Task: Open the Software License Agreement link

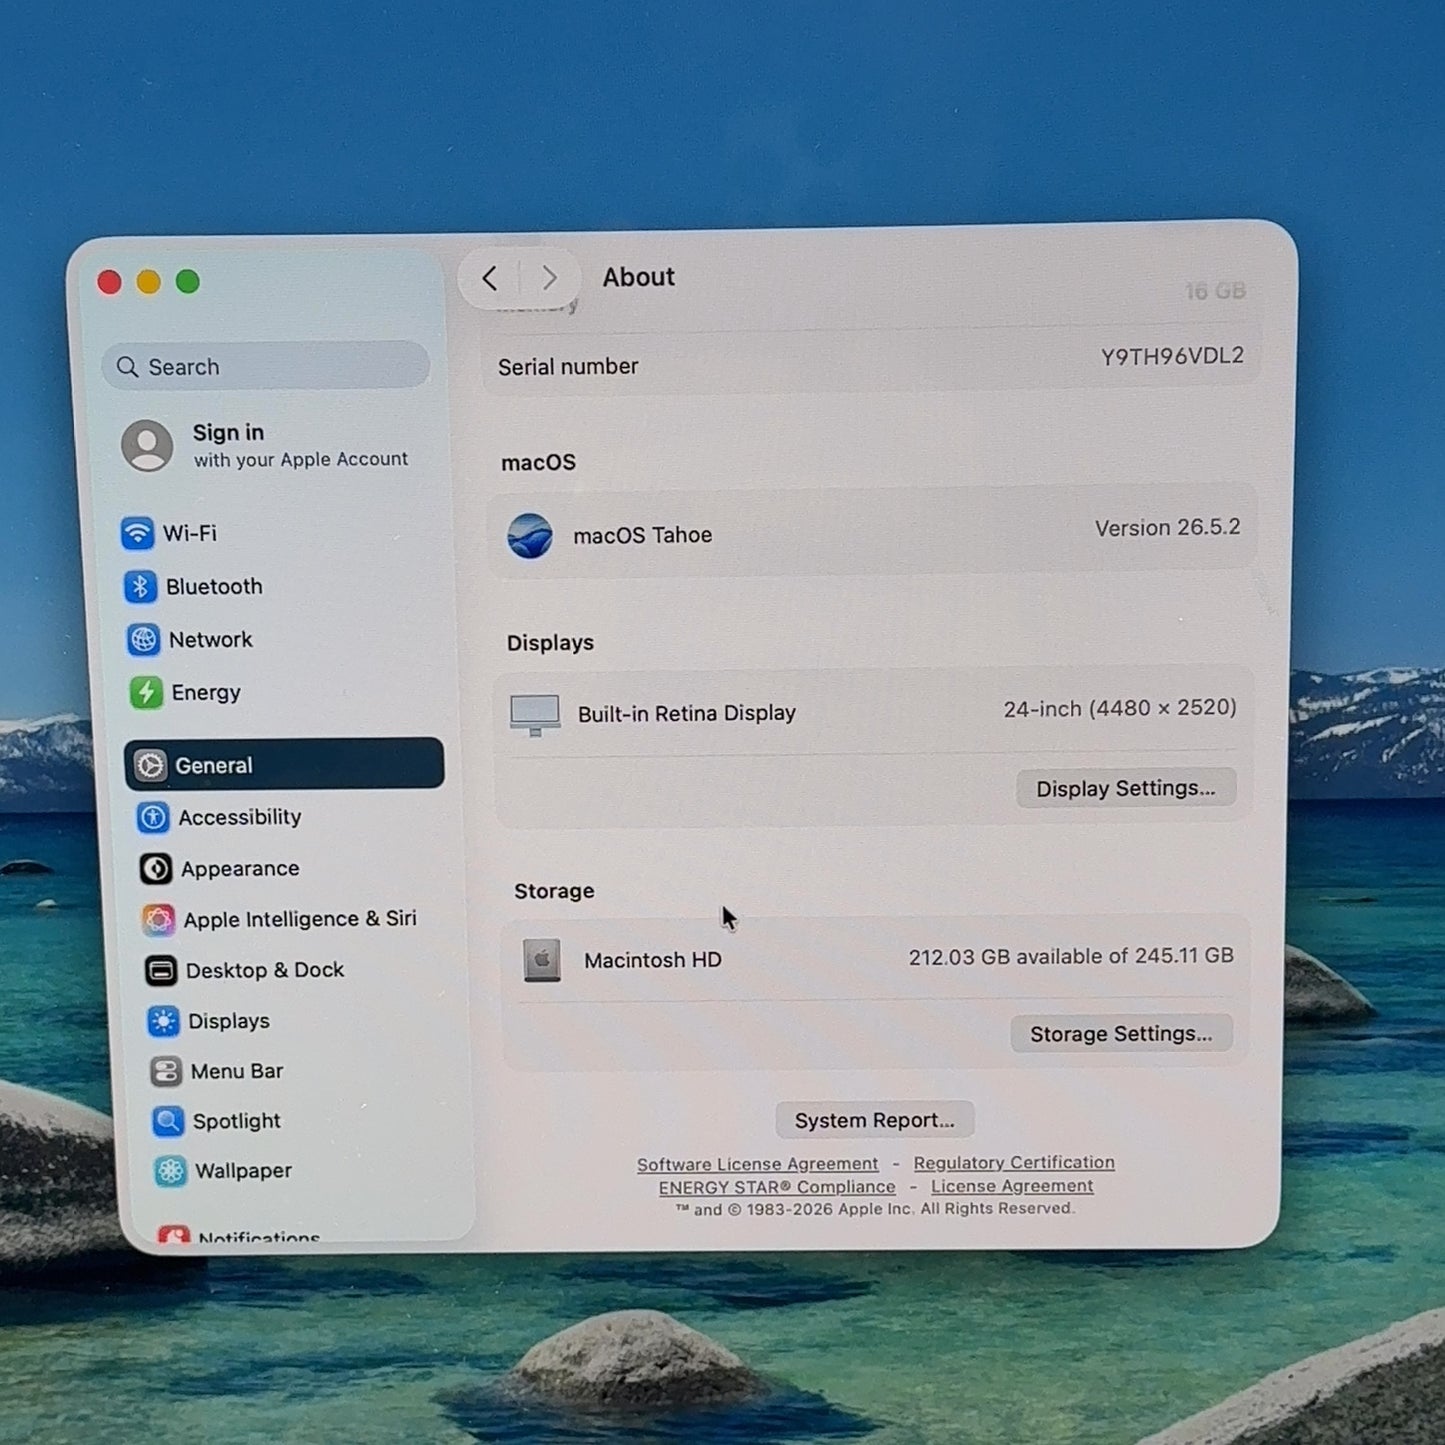Action: [758, 1164]
